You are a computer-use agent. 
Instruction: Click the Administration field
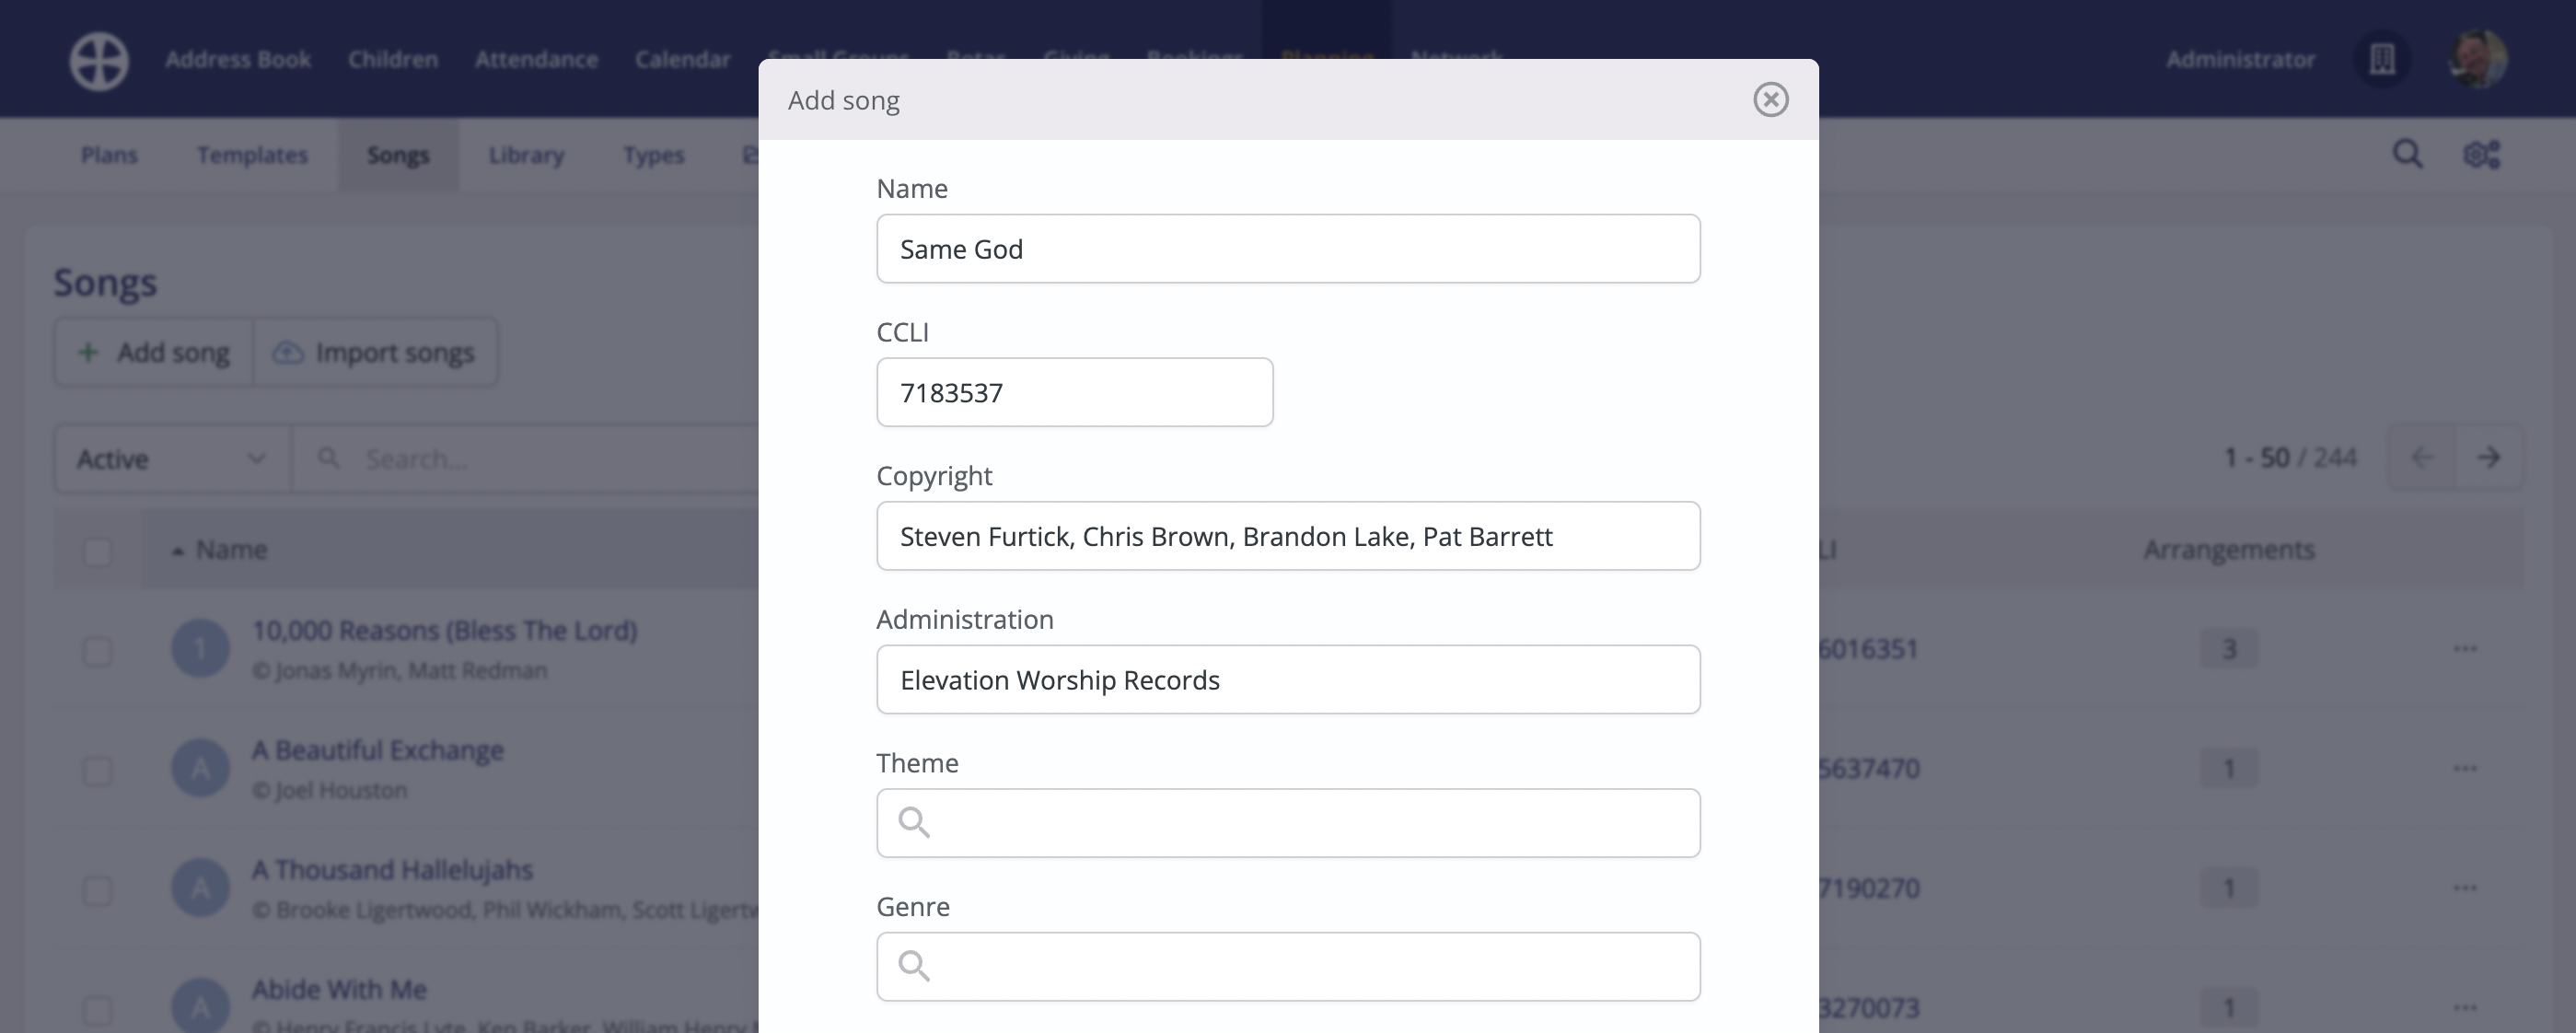click(x=1288, y=680)
